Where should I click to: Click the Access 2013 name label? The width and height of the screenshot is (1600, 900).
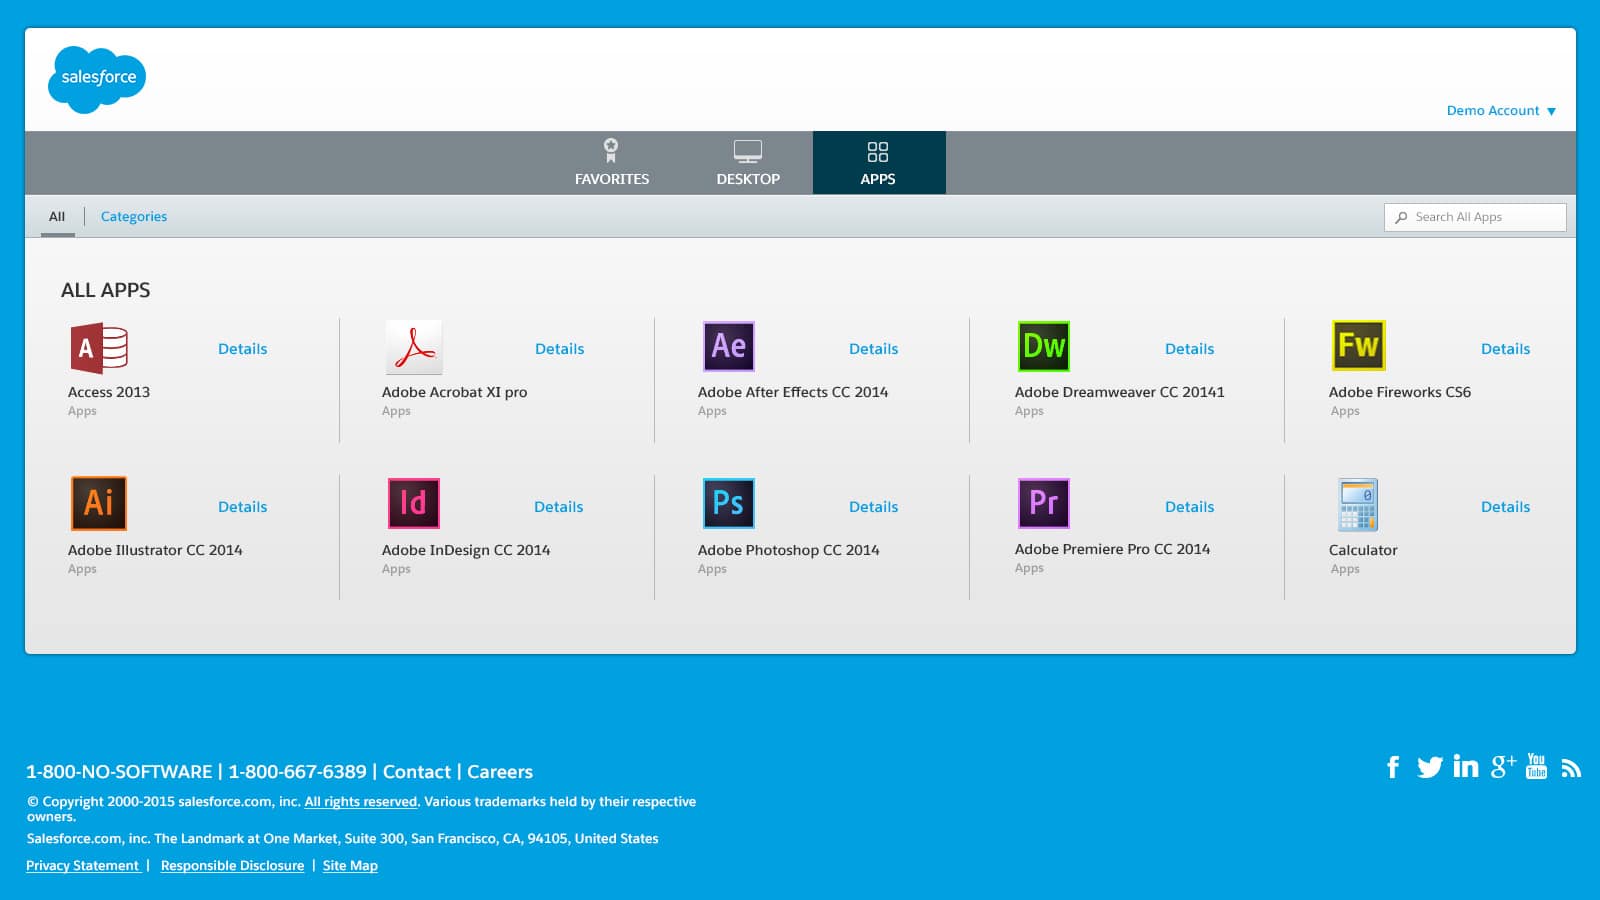click(109, 392)
